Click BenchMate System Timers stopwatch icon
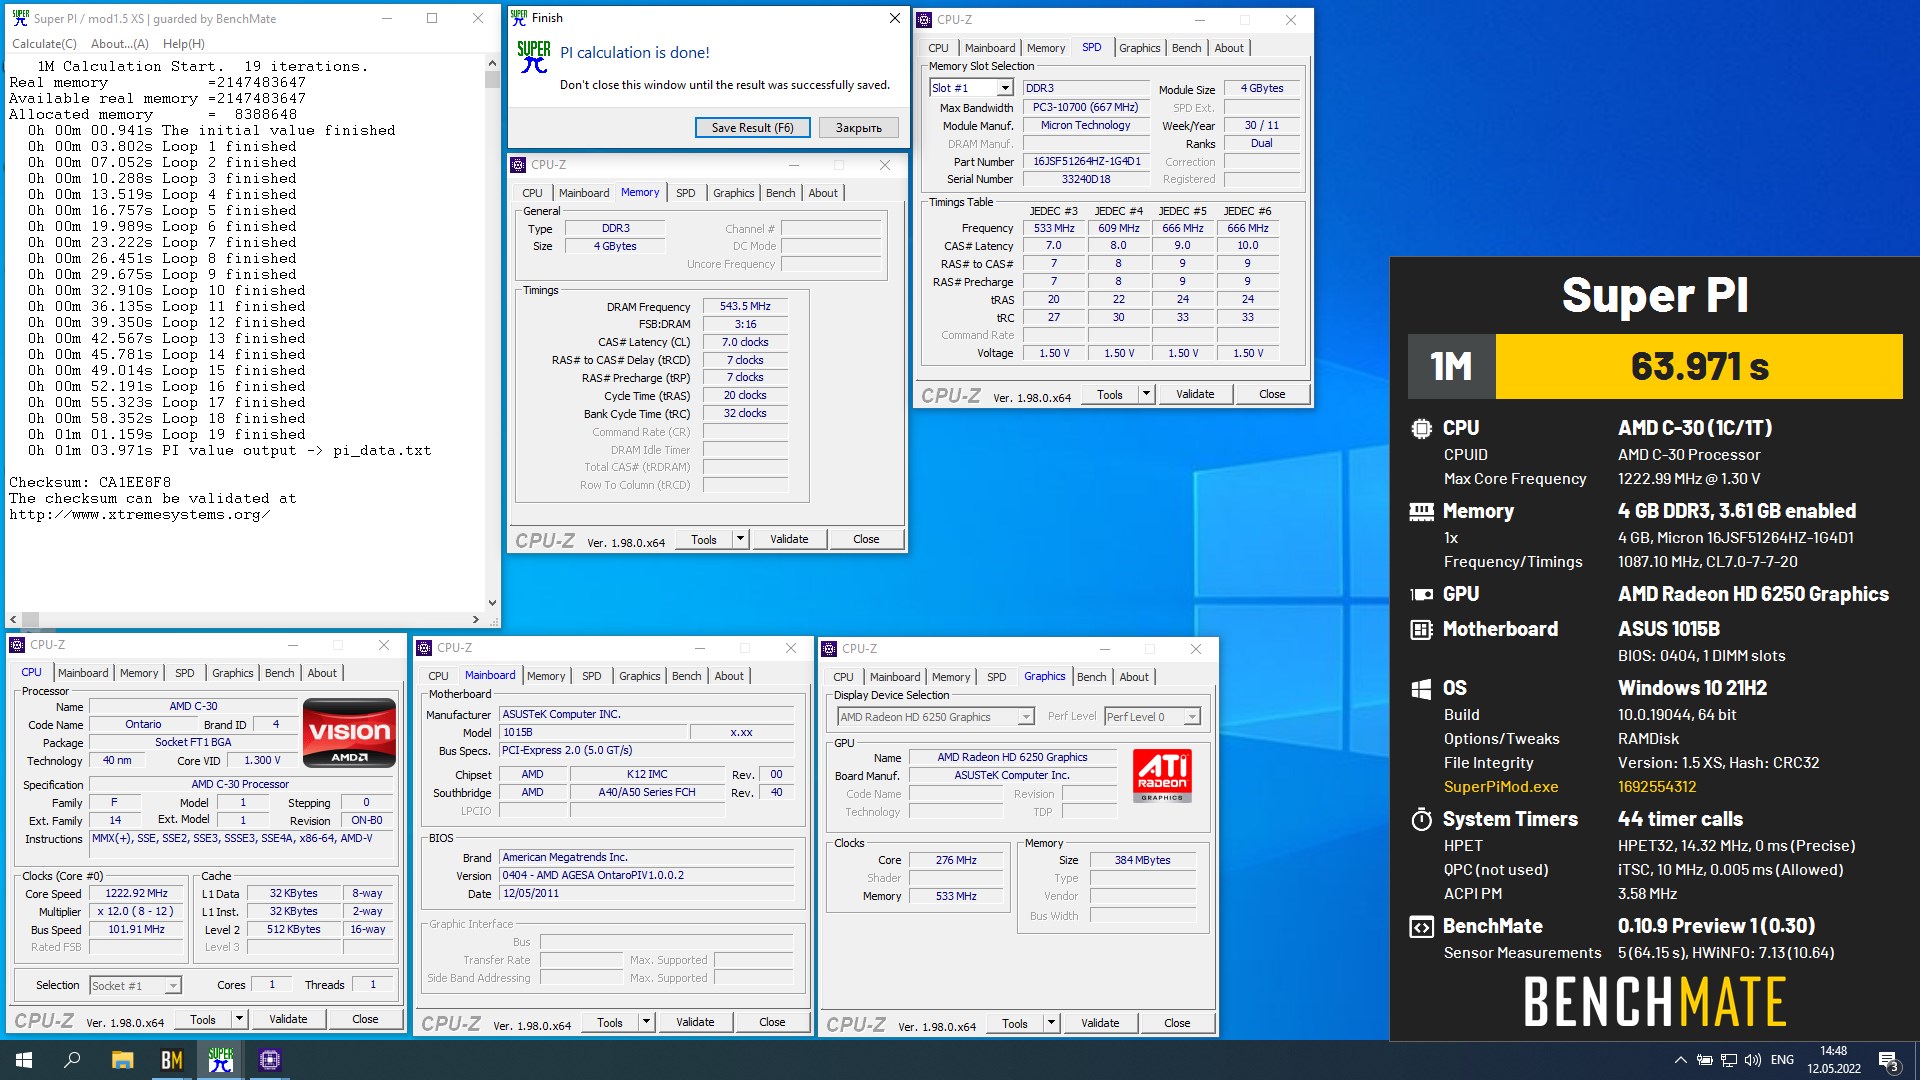The width and height of the screenshot is (1920, 1080). (1421, 820)
